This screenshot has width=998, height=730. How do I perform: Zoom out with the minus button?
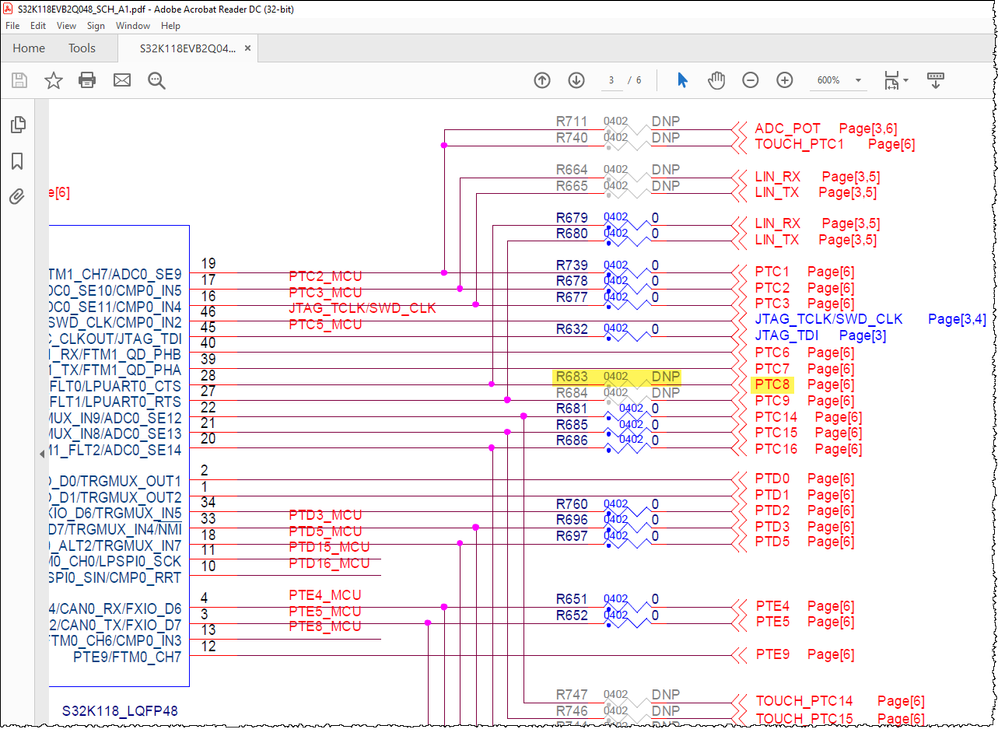(750, 80)
